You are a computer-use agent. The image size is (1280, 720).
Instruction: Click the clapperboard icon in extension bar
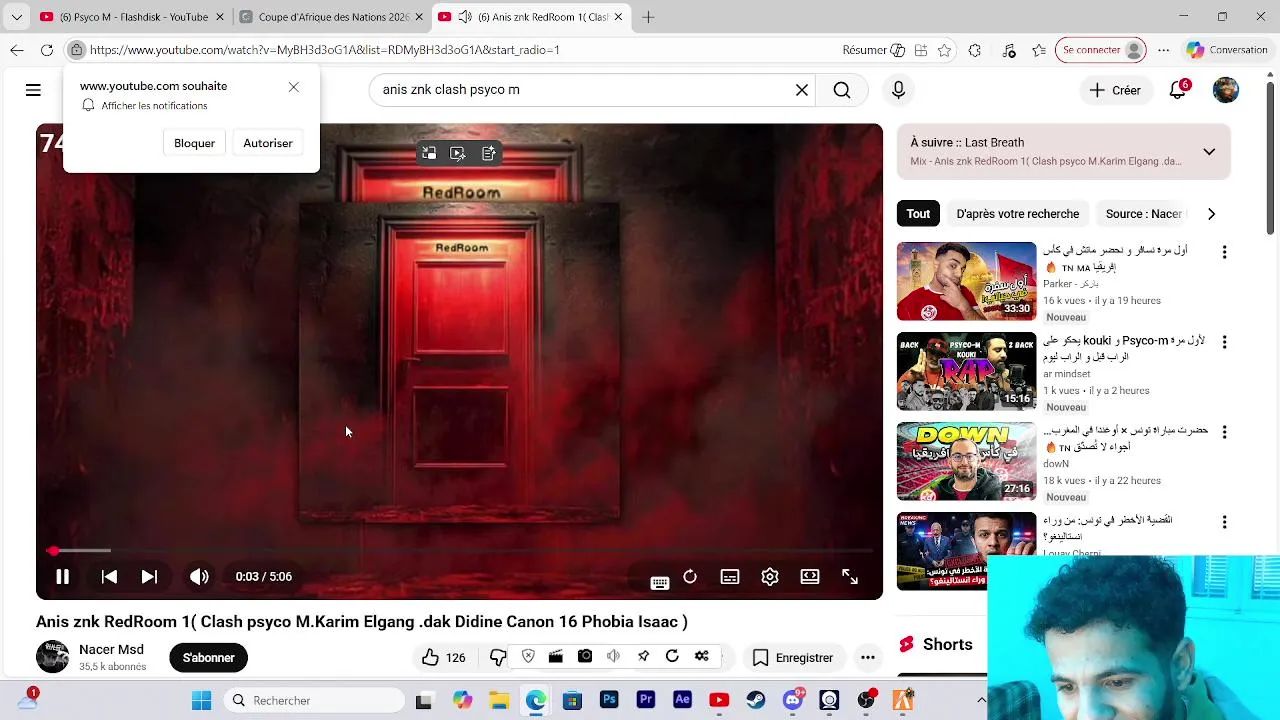click(556, 657)
